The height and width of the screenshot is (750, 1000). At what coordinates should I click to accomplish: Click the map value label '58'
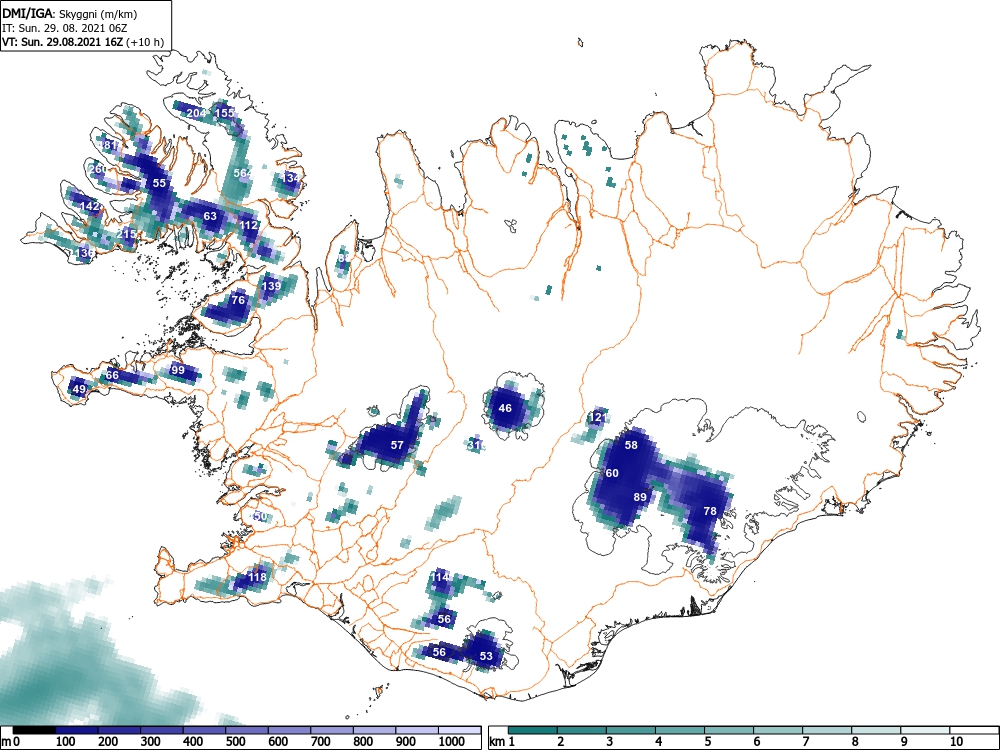[631, 445]
